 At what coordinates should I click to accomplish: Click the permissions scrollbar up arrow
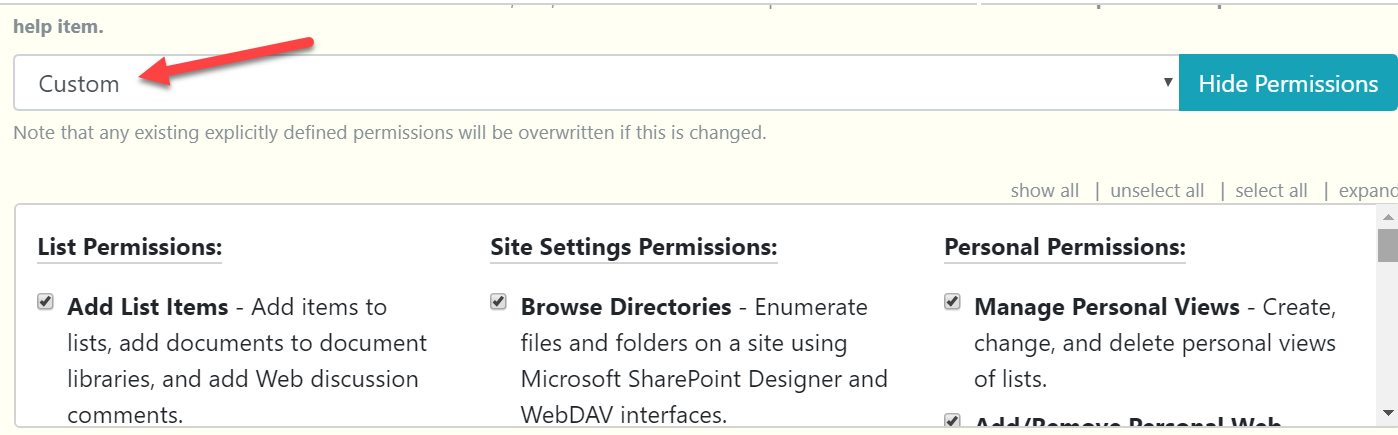pos(1387,216)
